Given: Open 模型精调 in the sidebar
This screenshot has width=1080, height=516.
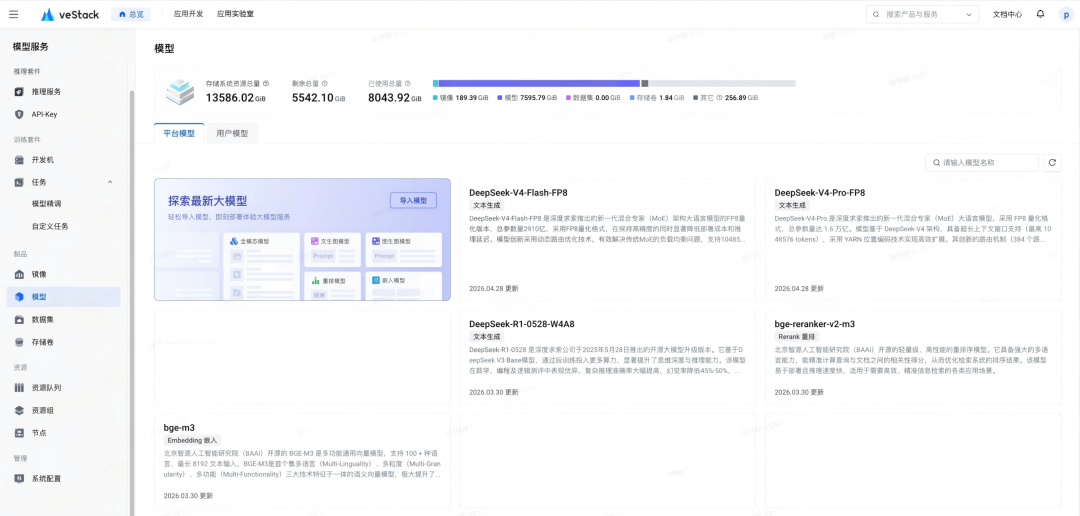Looking at the screenshot, I should click(x=46, y=204).
